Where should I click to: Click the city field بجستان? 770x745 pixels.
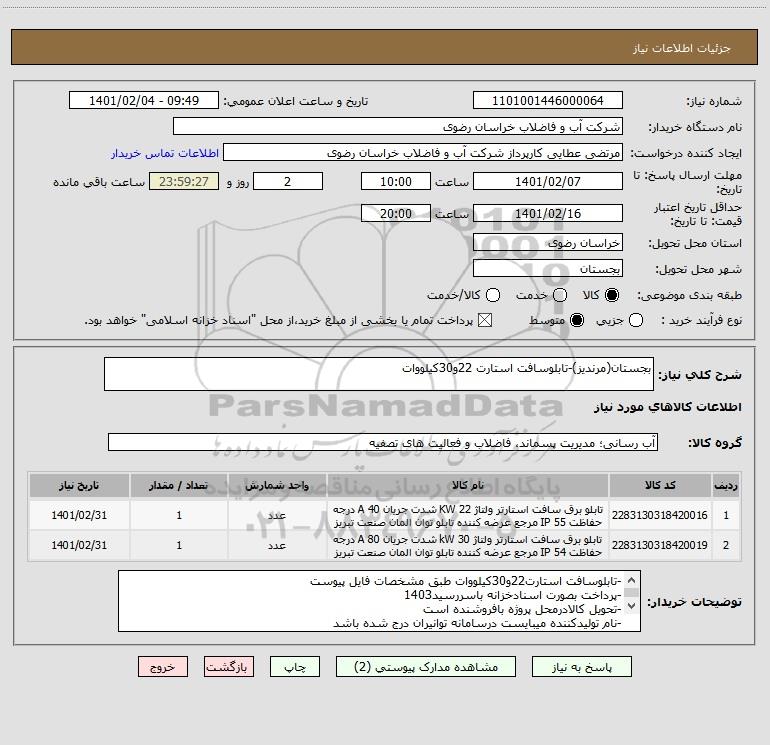[548, 269]
